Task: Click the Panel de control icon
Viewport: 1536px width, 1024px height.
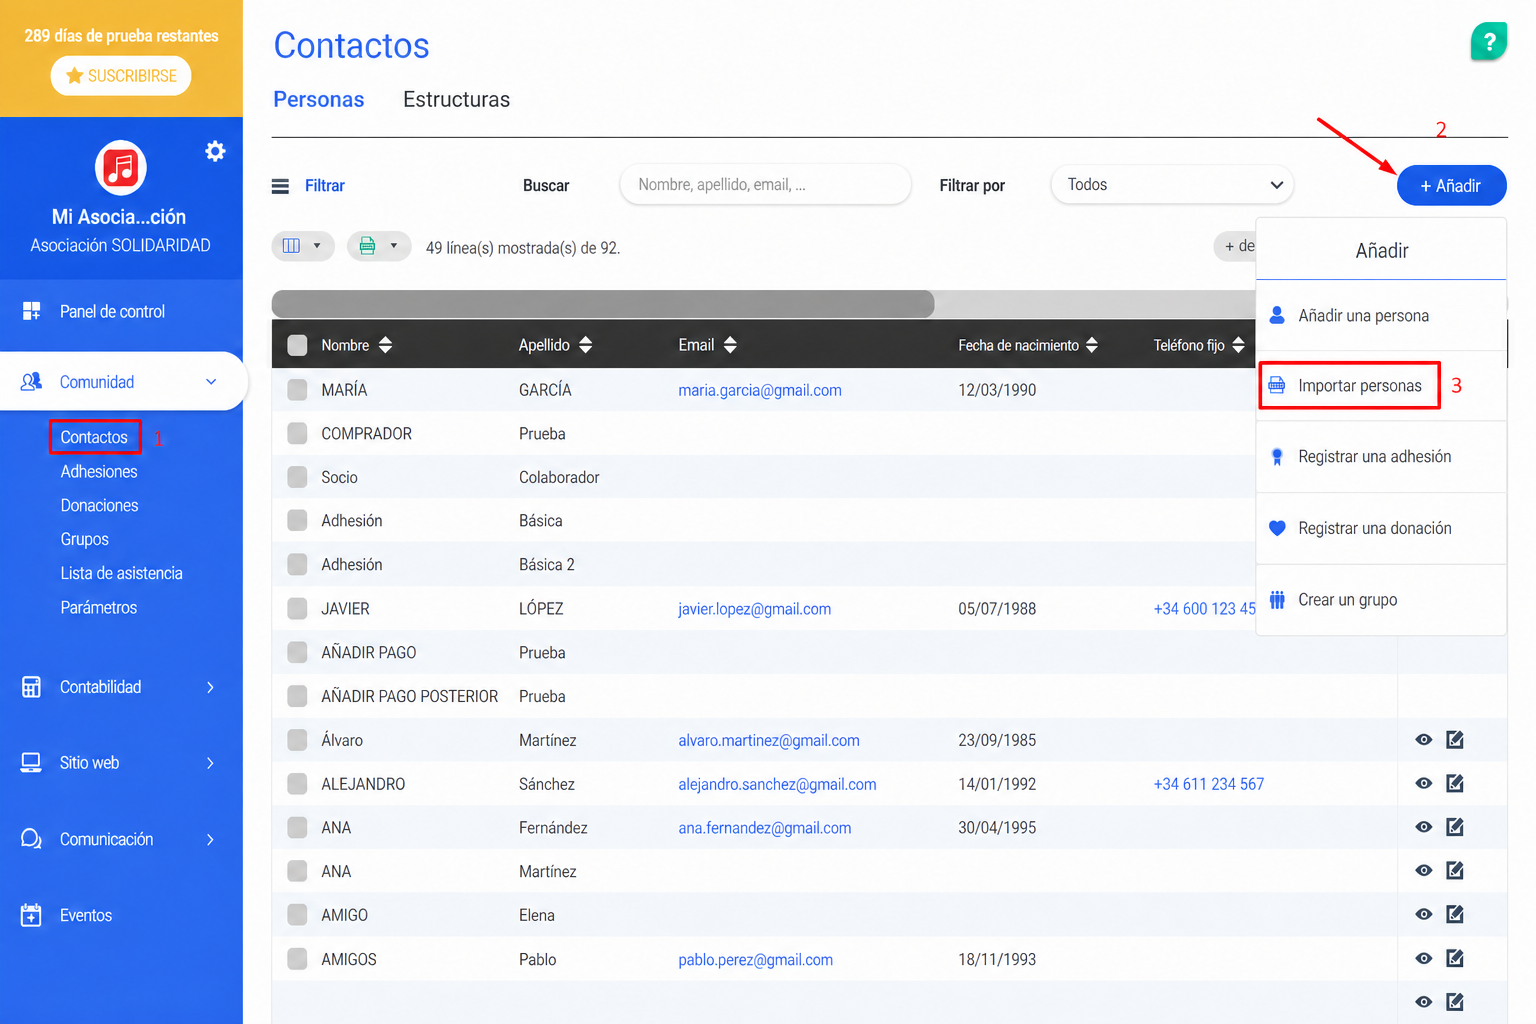Action: [31, 311]
